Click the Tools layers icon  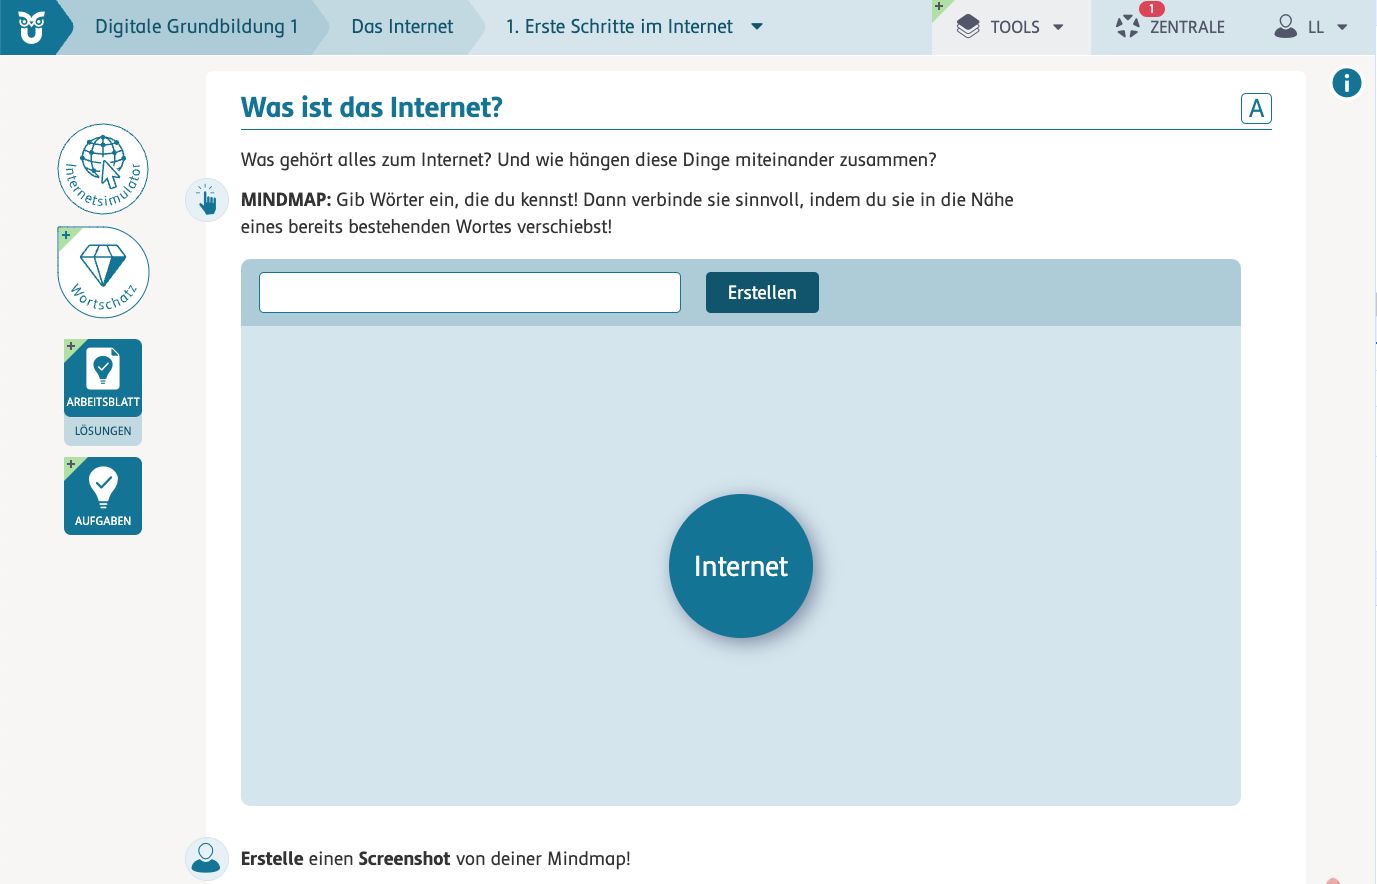coord(968,27)
